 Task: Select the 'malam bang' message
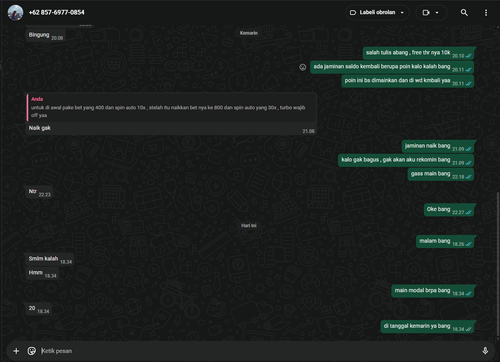tap(445, 242)
